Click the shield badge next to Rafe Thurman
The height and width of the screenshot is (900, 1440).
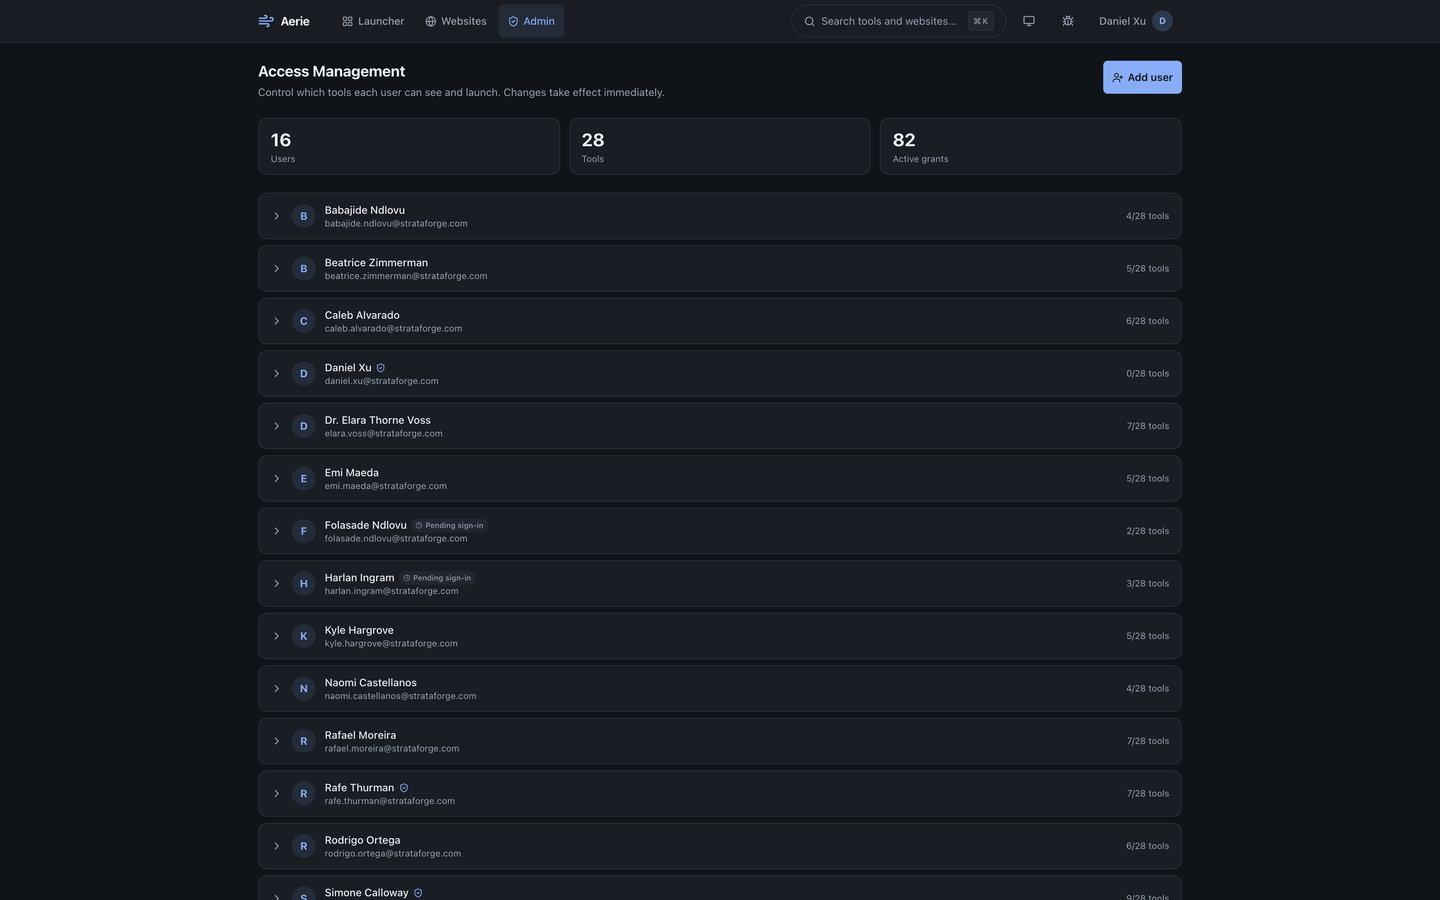[404, 788]
